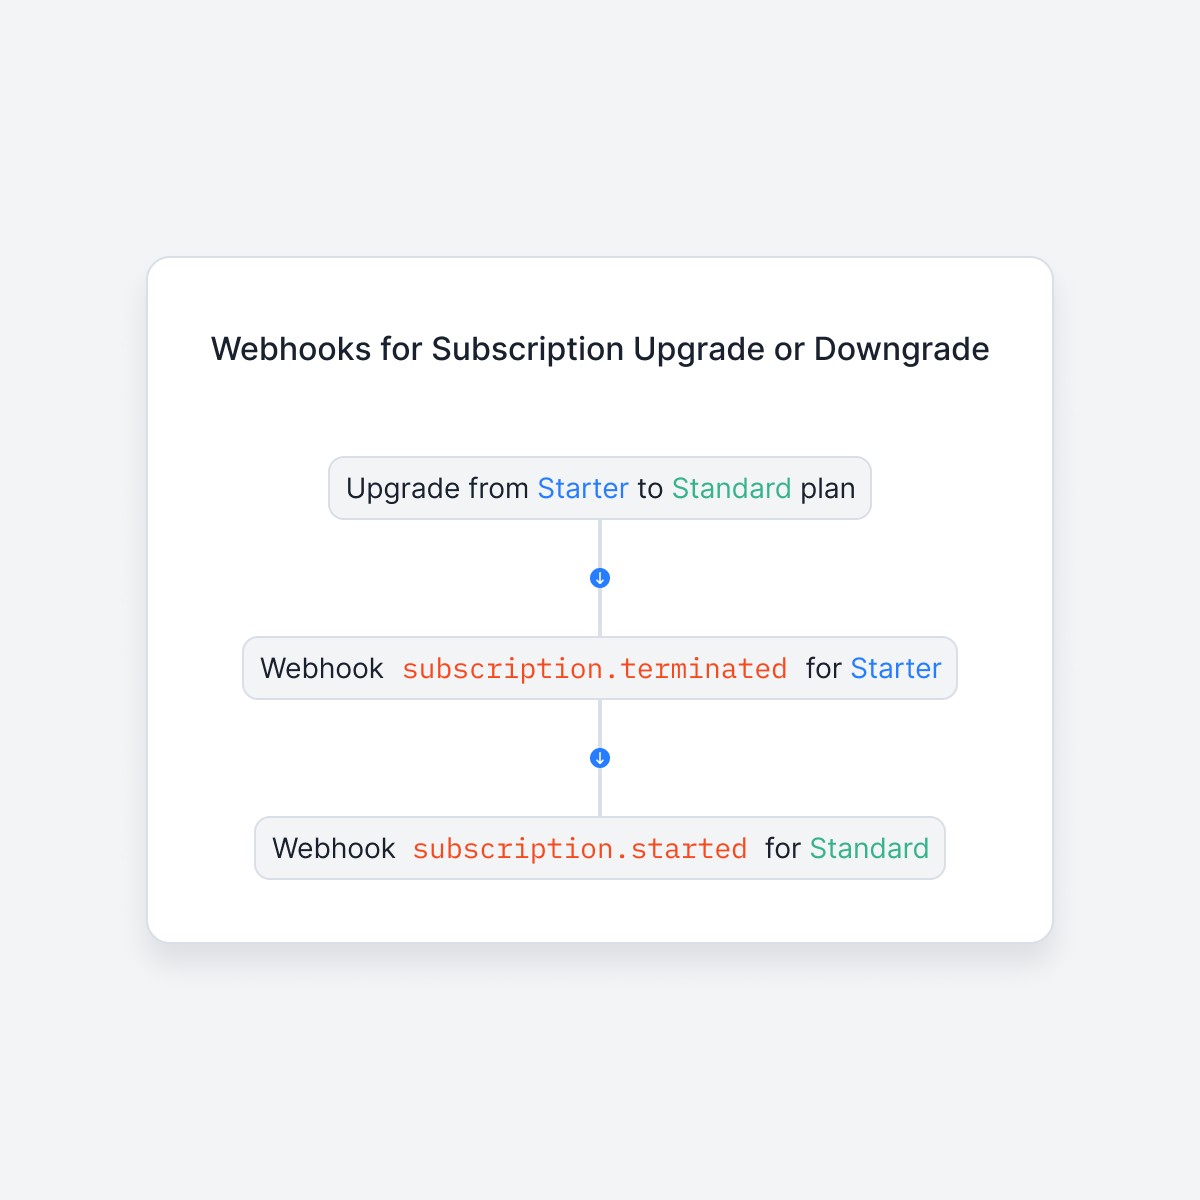Click connector line just below the Upgrade box
Viewport: 1200px width, 1200px height.
pyautogui.click(x=600, y=543)
